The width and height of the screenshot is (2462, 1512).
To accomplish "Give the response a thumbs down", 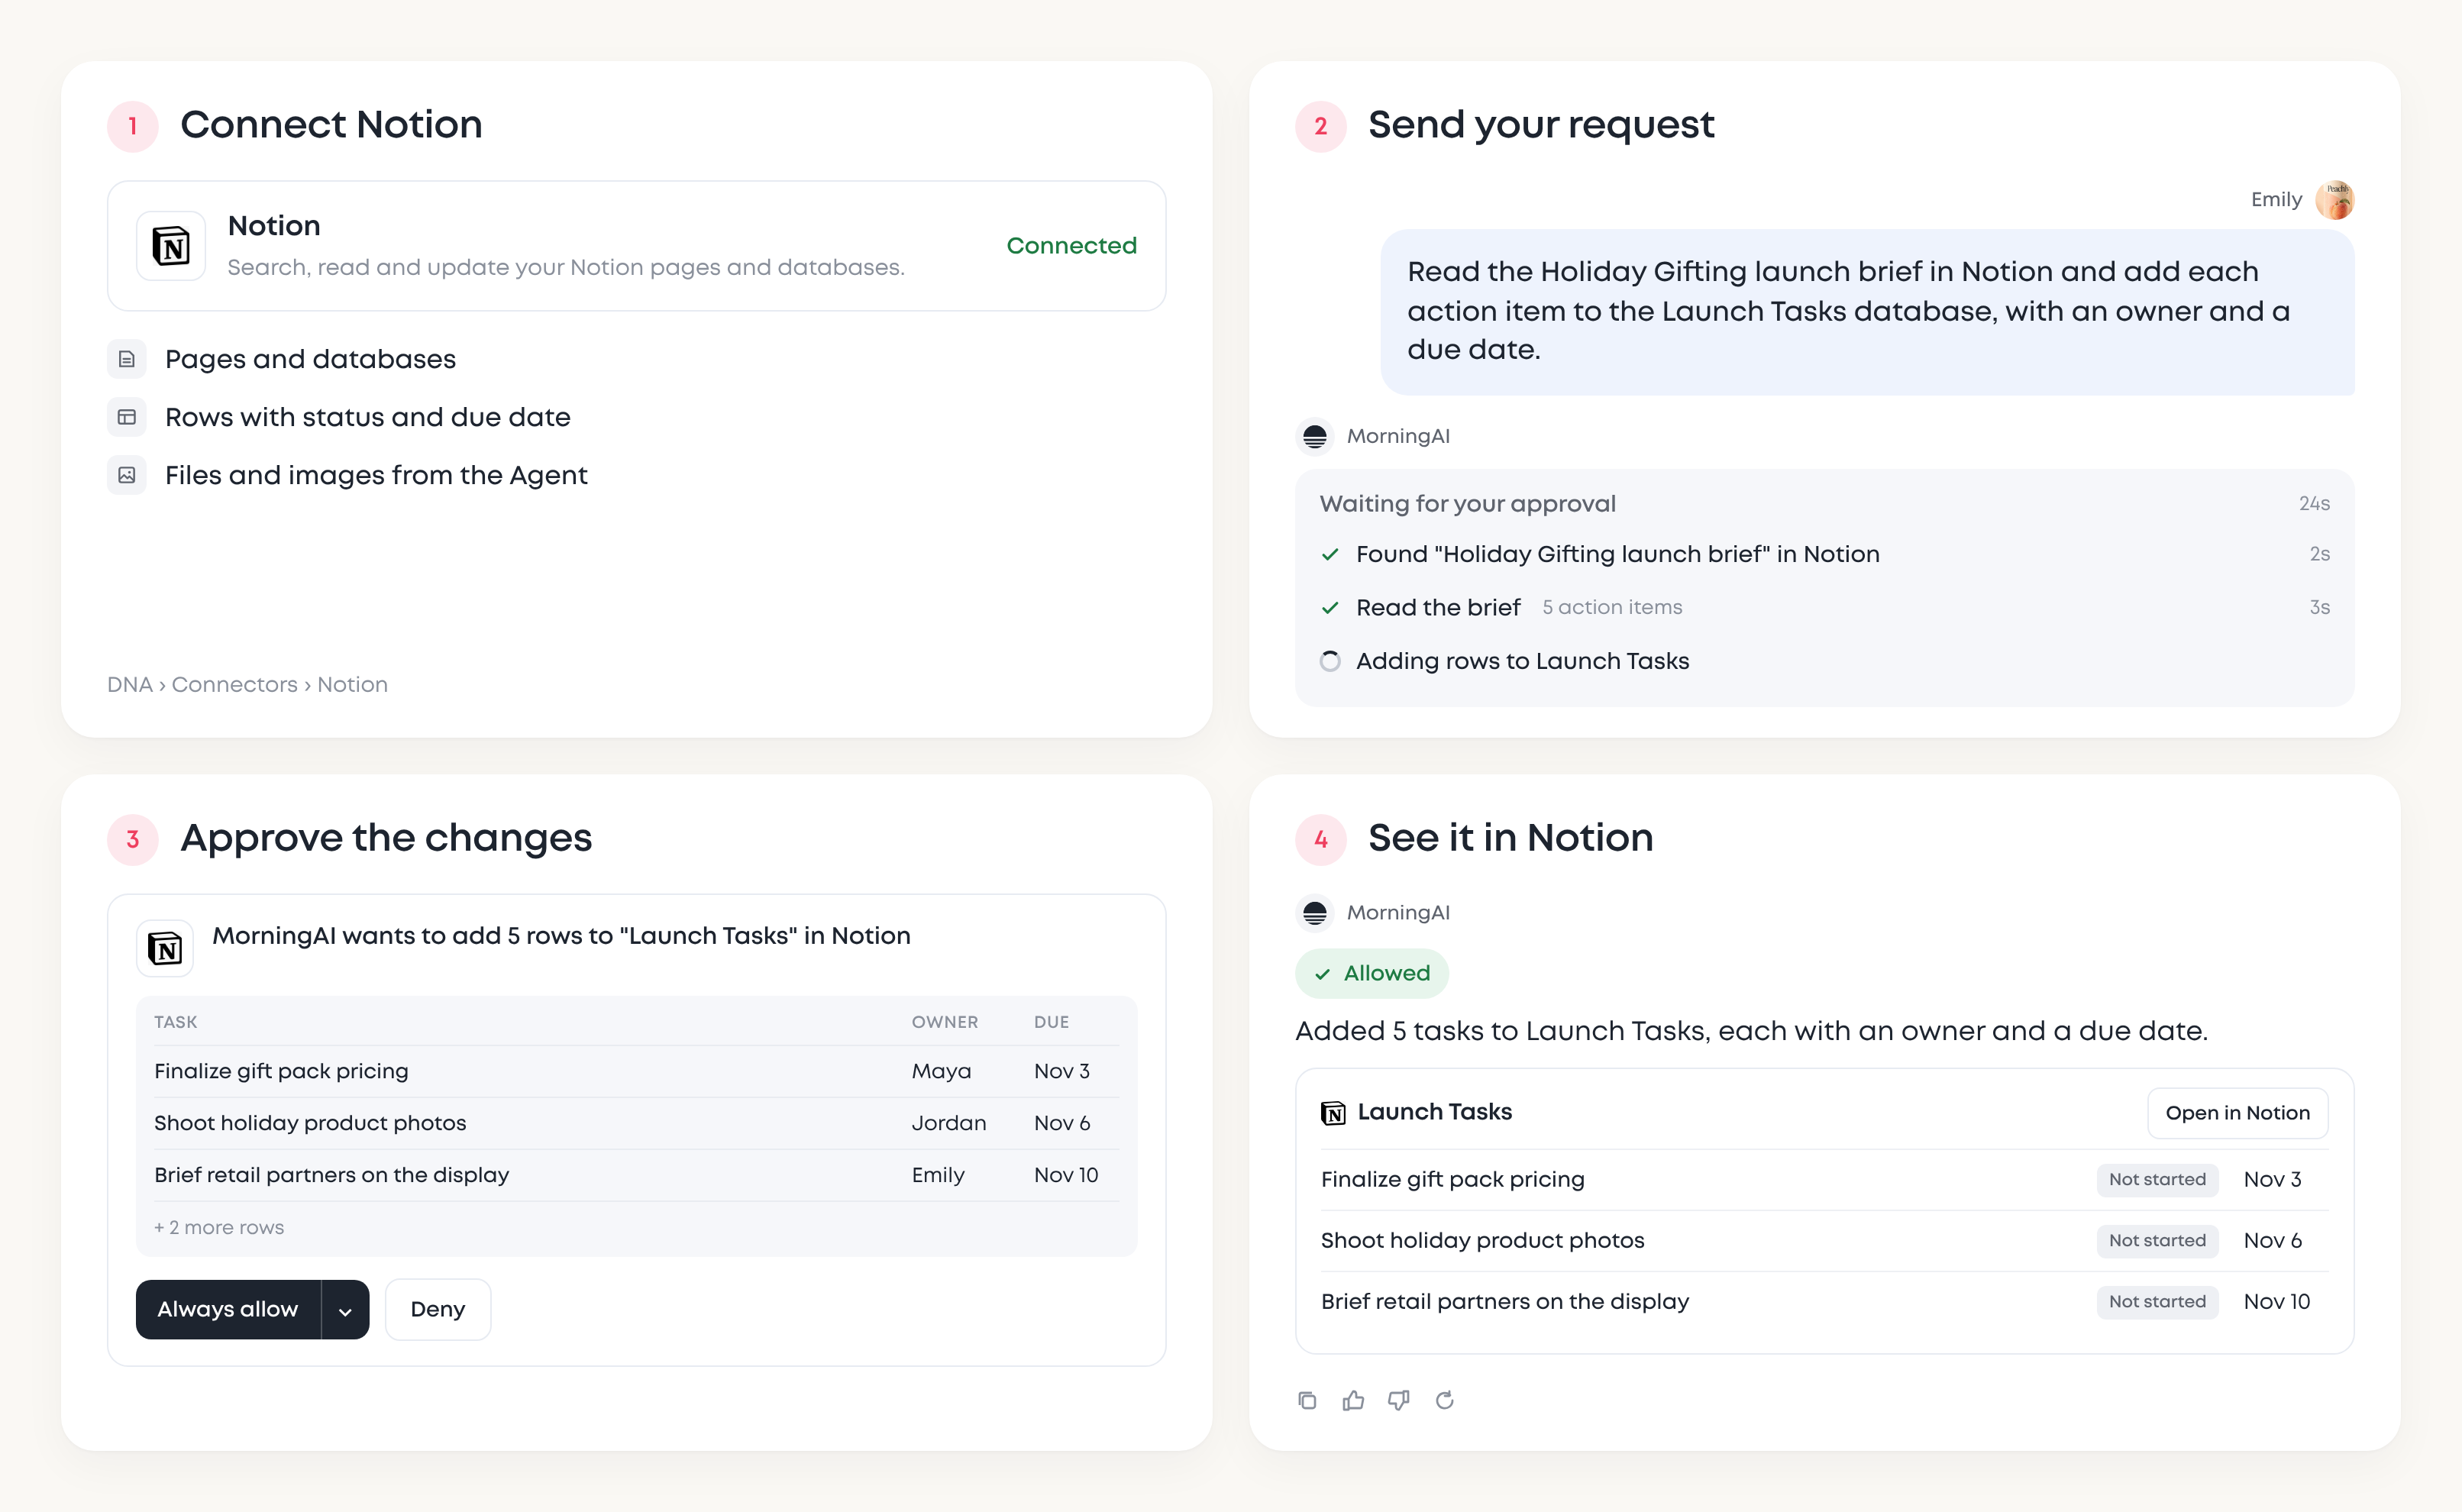I will click(1399, 1400).
